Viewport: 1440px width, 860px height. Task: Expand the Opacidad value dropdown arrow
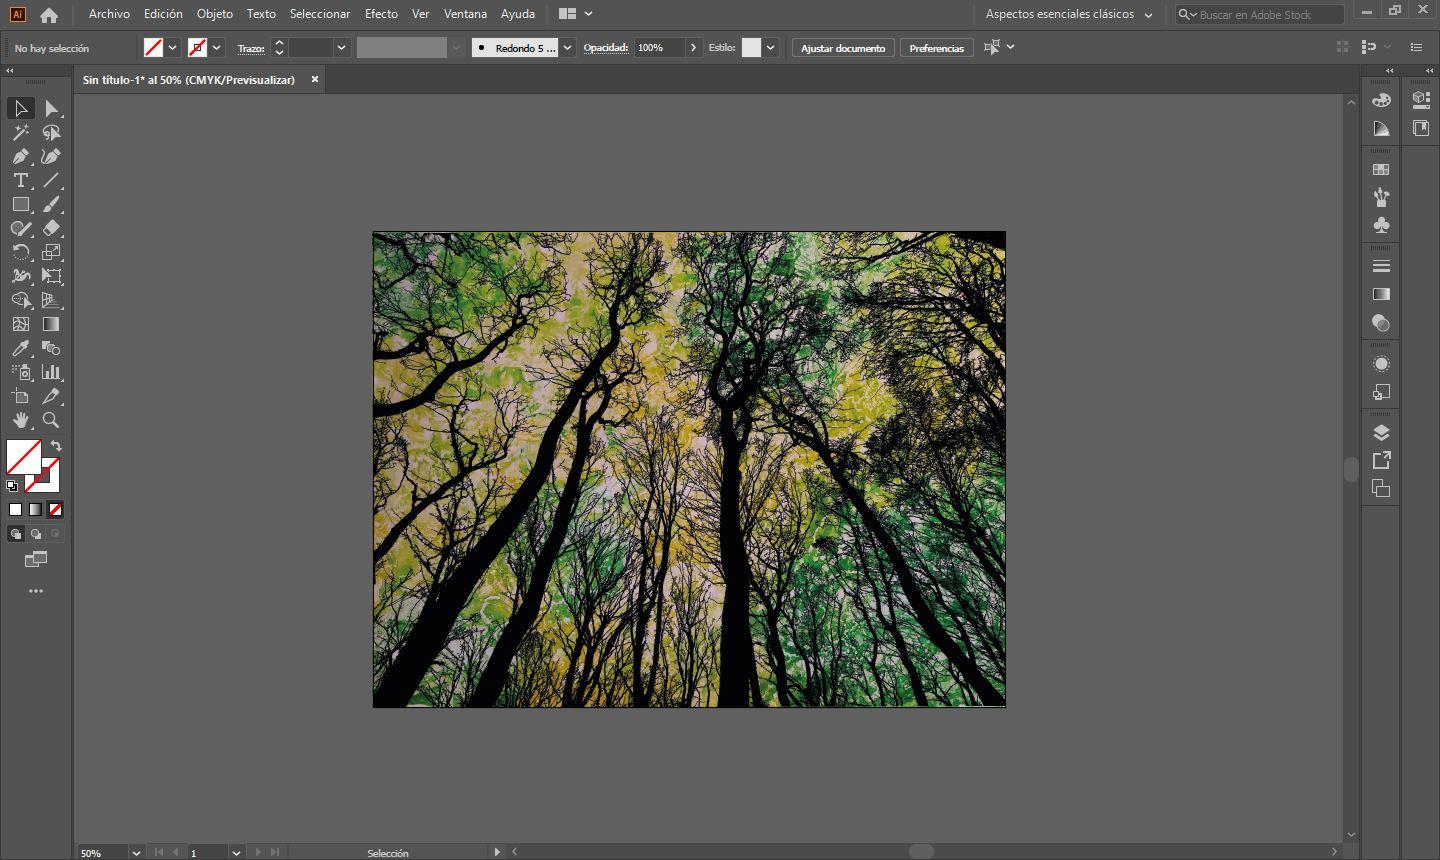pyautogui.click(x=693, y=48)
